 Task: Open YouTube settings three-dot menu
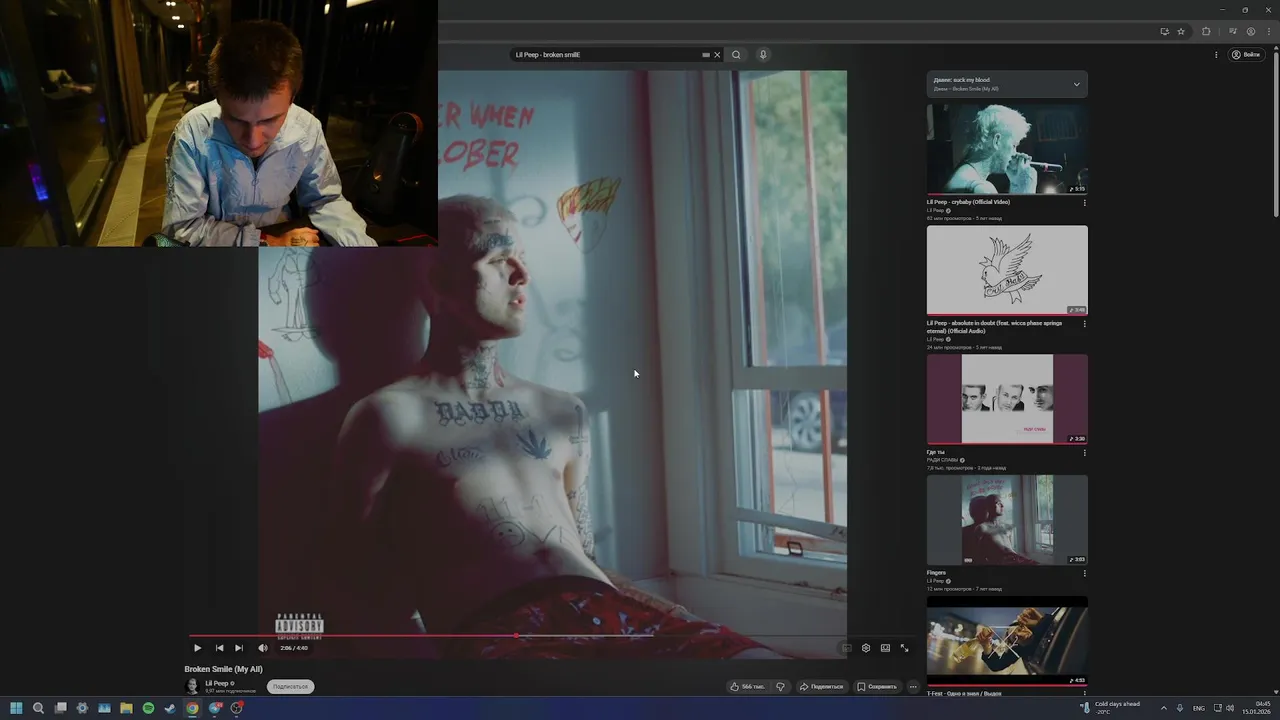1216,55
